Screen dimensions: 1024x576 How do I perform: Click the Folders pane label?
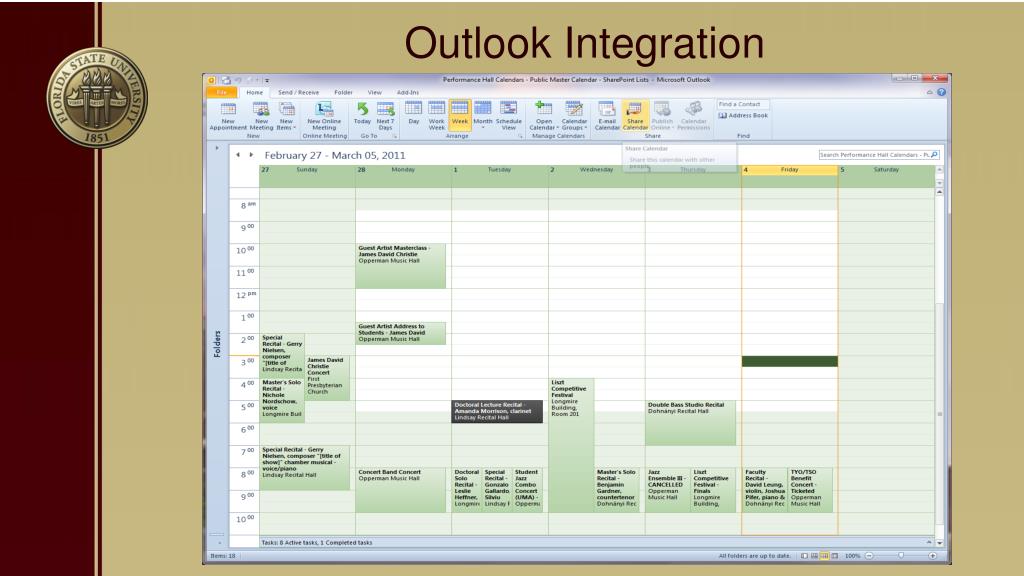tap(217, 344)
